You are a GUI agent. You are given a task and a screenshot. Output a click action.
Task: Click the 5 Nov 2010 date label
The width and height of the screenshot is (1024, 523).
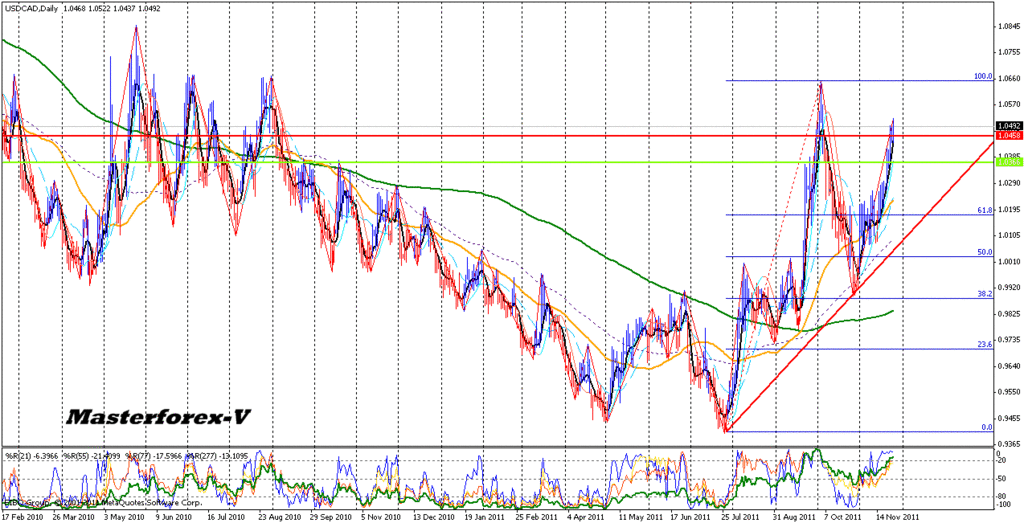coord(382,516)
